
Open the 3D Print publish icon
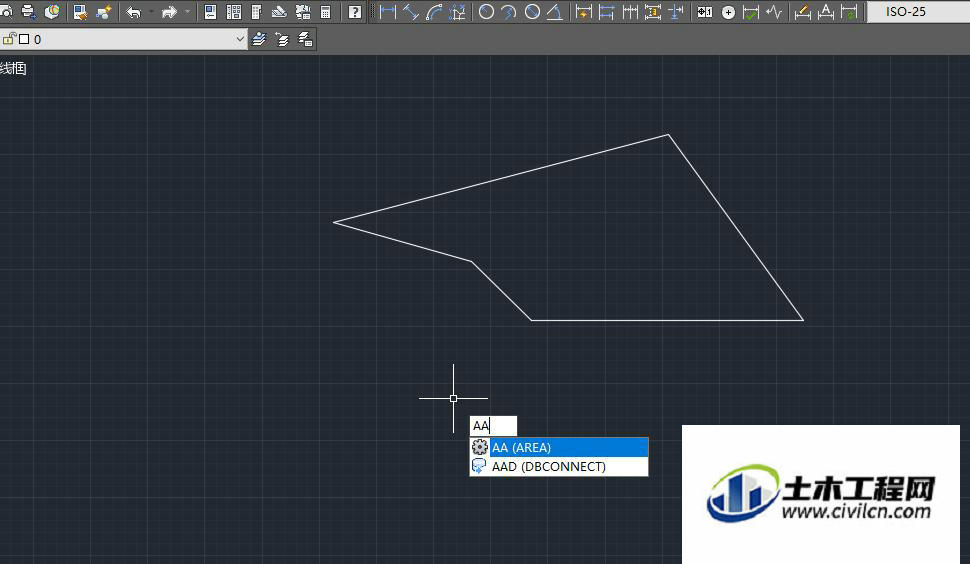pyautogui.click(x=53, y=11)
